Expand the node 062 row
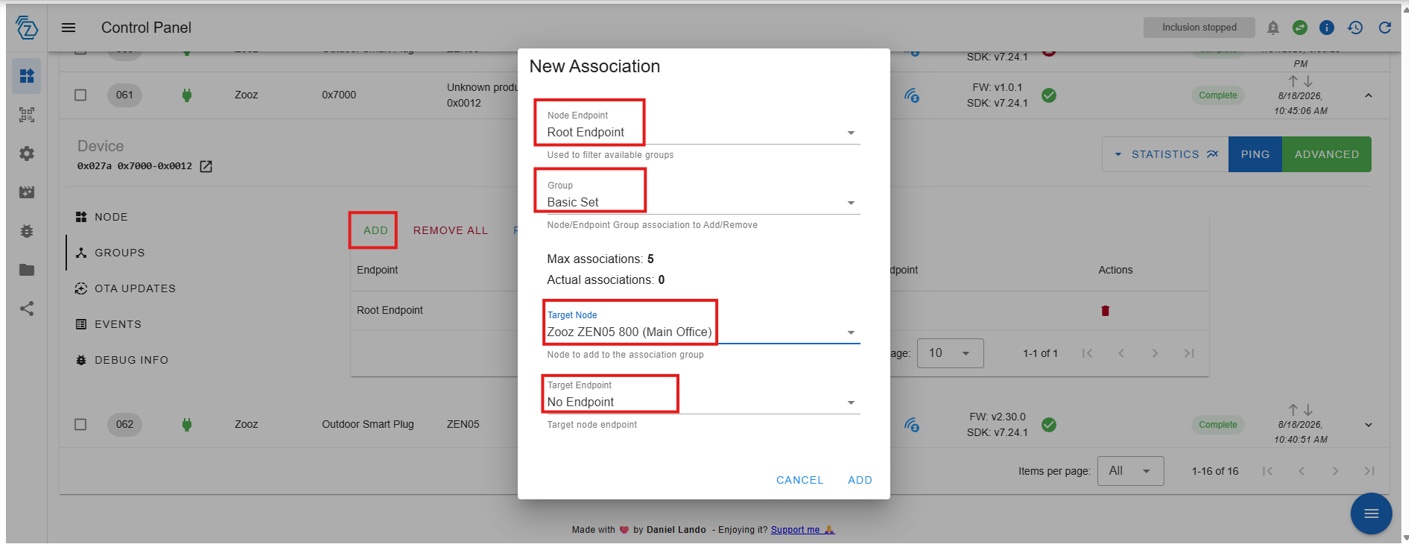Screen dimensions: 1409x548 tap(1368, 425)
